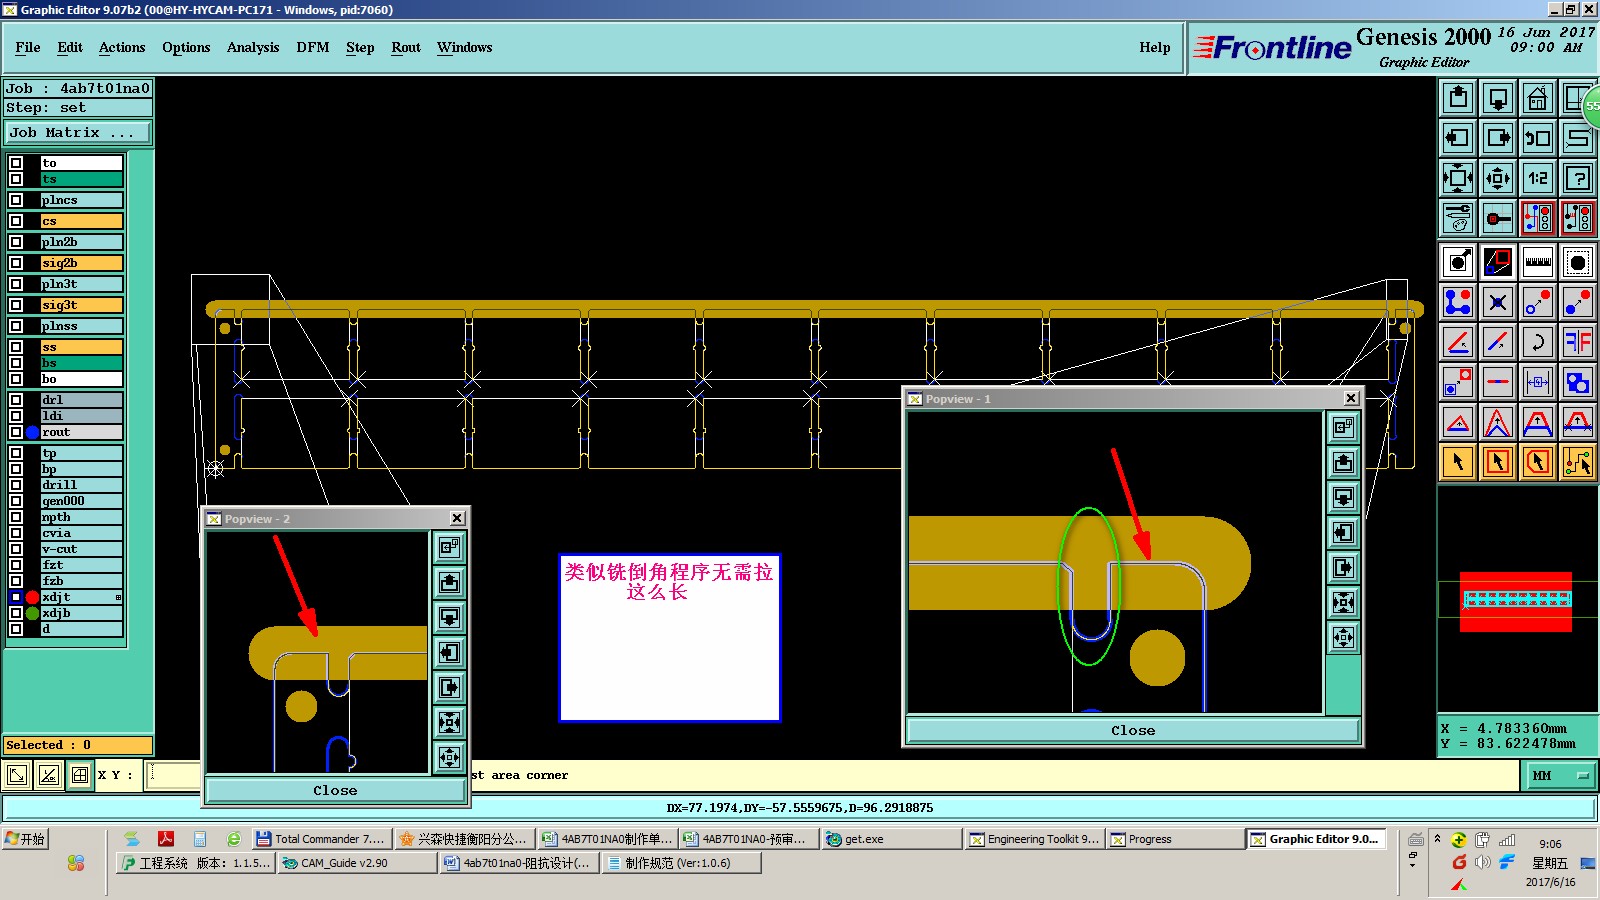
Task: Select the layer name ldi
Action: (x=82, y=416)
